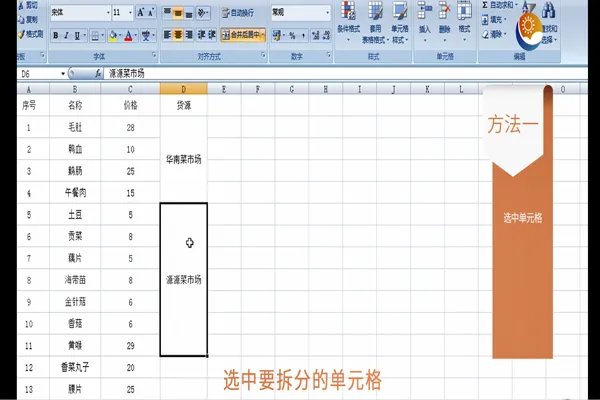
Task: Toggle center horizontal alignment
Action: pyautogui.click(x=178, y=35)
